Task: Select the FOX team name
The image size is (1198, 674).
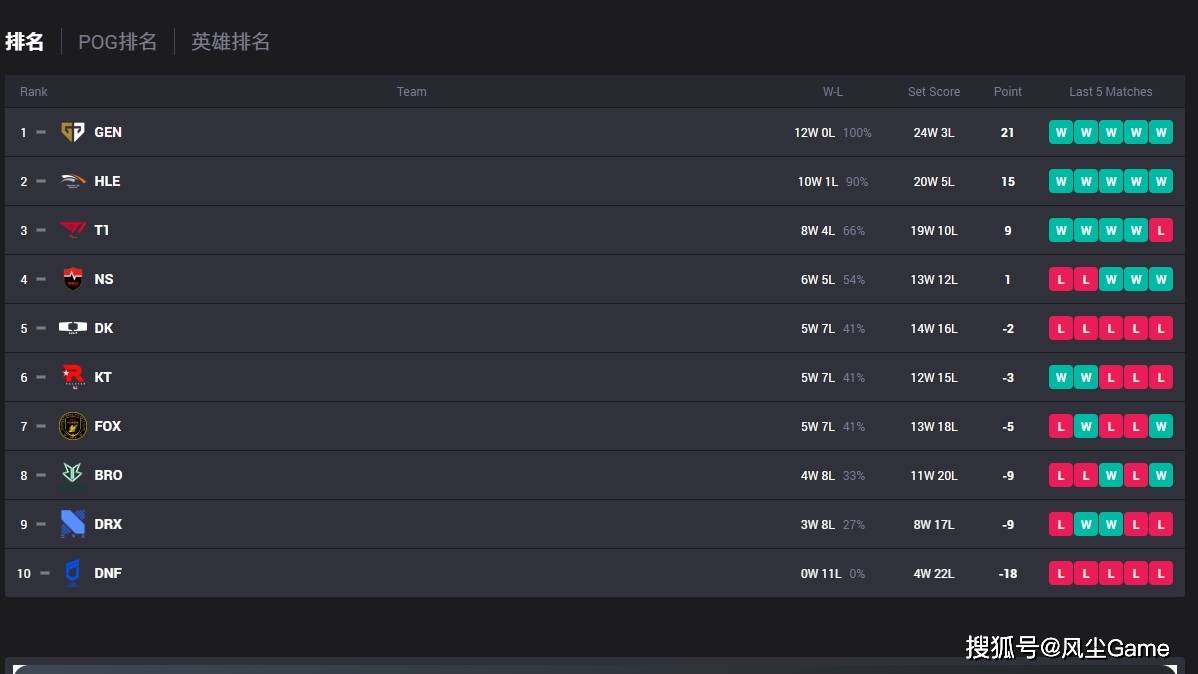Action: click(x=108, y=426)
